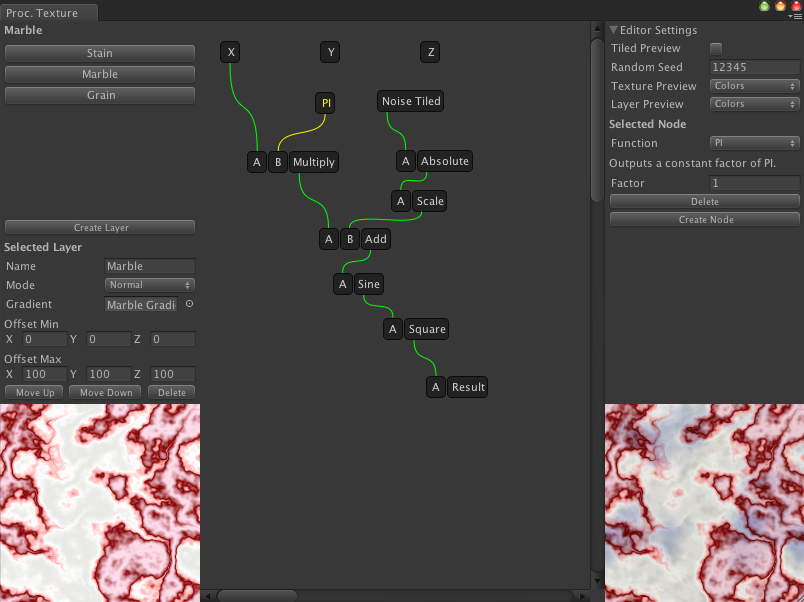Select the Stain layer
The height and width of the screenshot is (602, 804).
pyautogui.click(x=99, y=53)
